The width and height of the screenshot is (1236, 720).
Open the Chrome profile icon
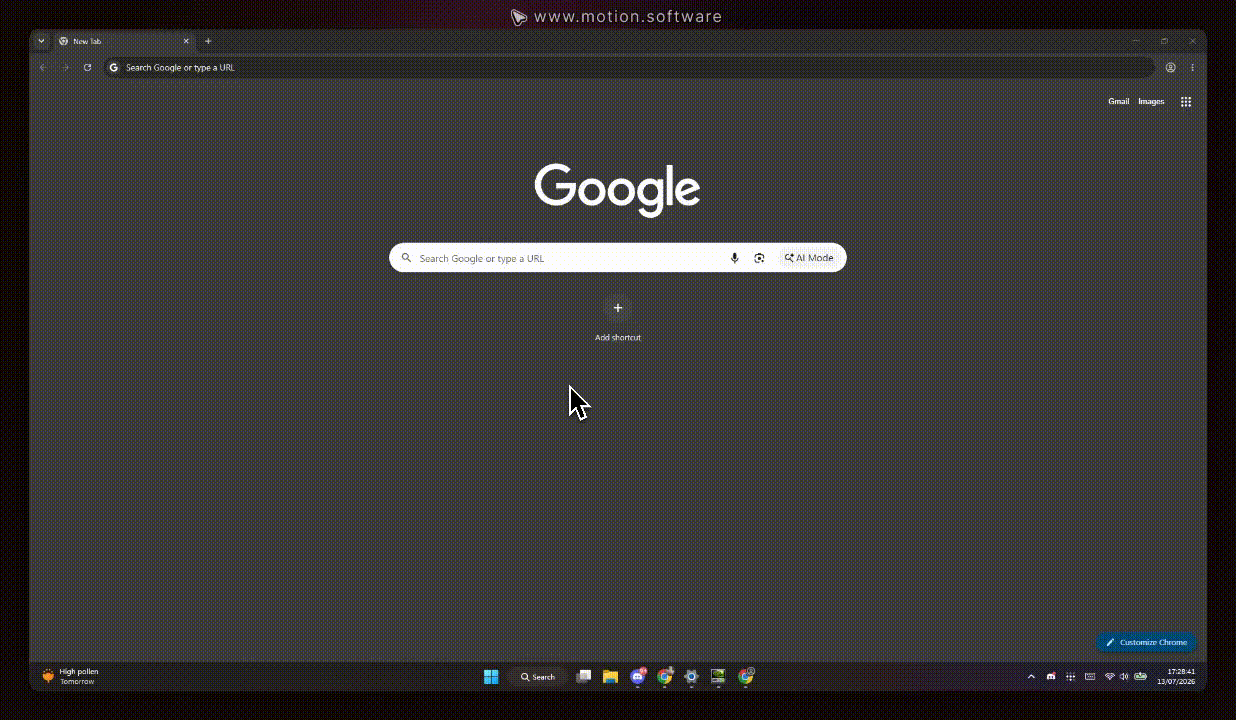coord(1170,67)
